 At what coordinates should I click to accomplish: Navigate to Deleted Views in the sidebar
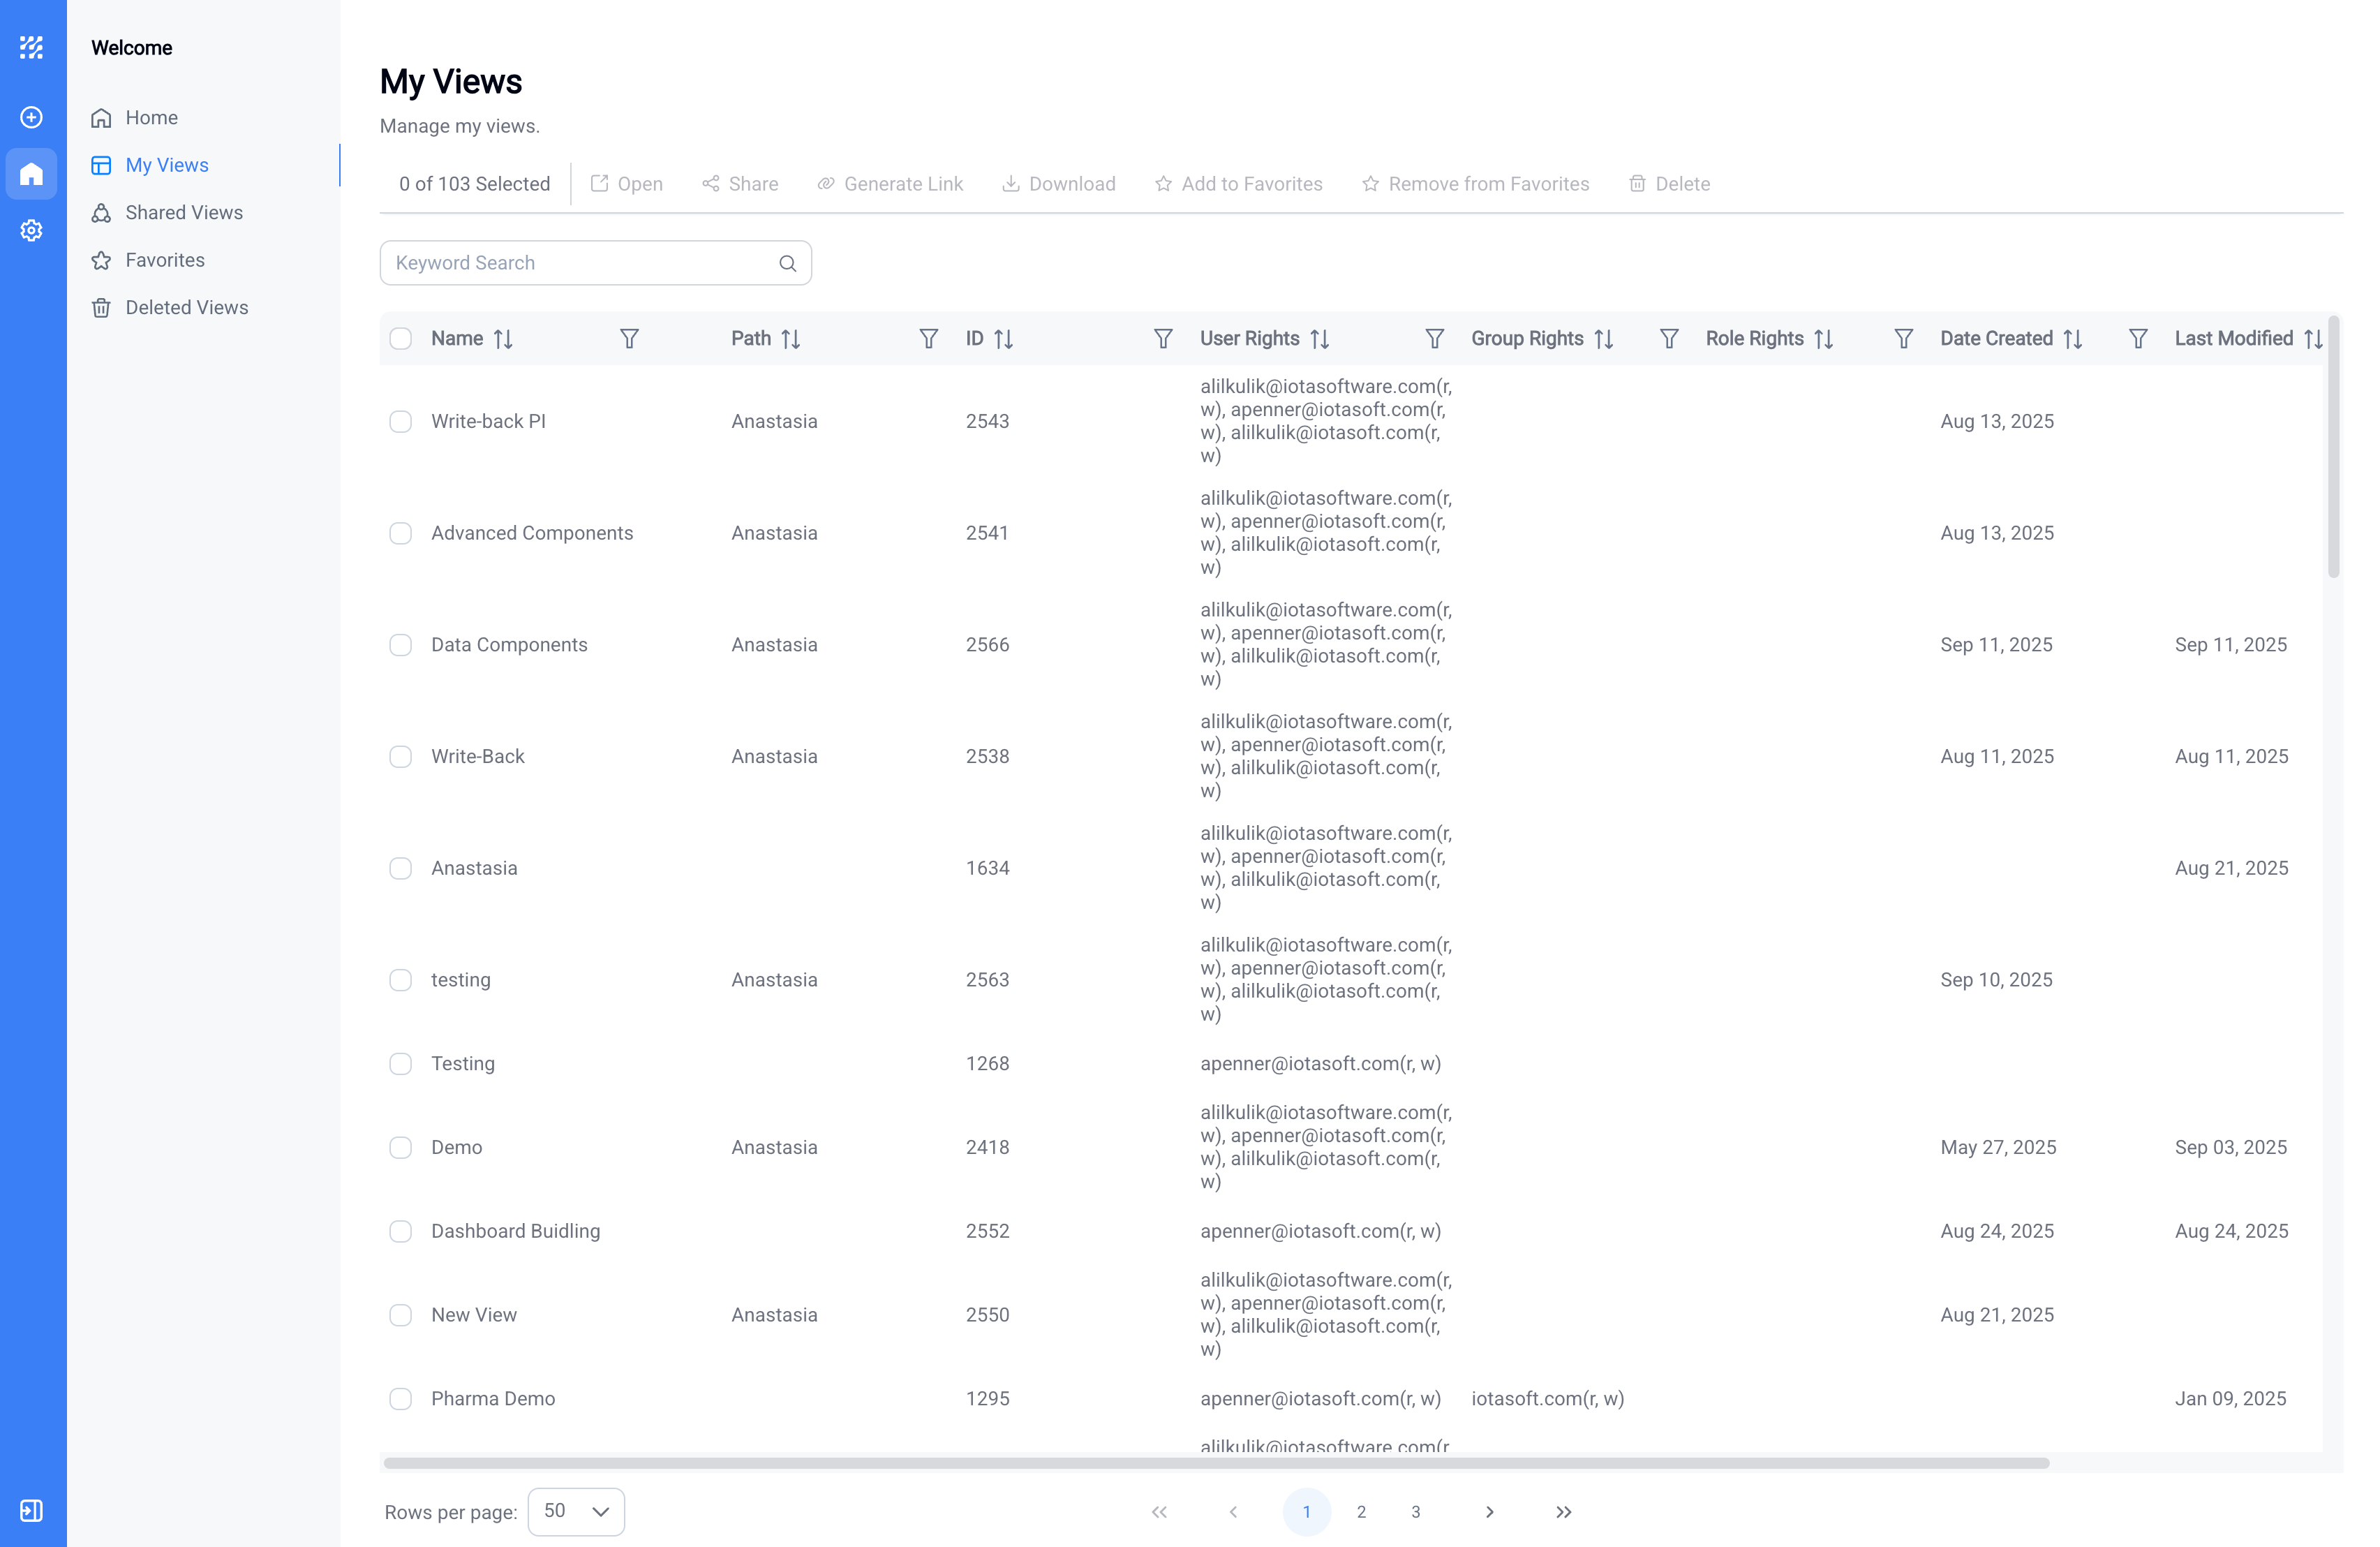click(186, 307)
